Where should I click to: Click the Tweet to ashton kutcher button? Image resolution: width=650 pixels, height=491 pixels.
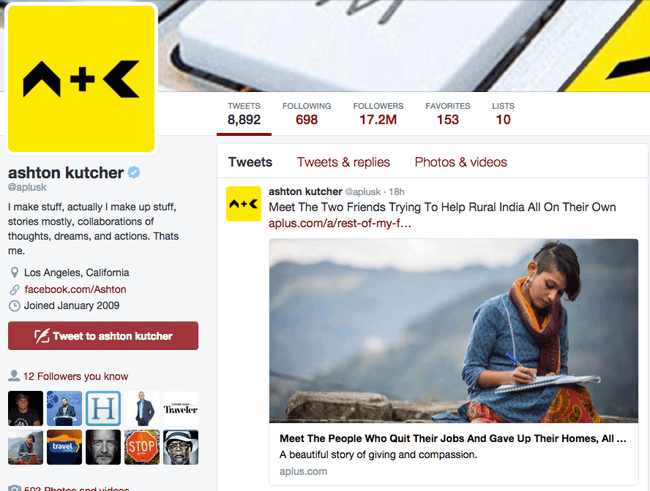coord(103,335)
